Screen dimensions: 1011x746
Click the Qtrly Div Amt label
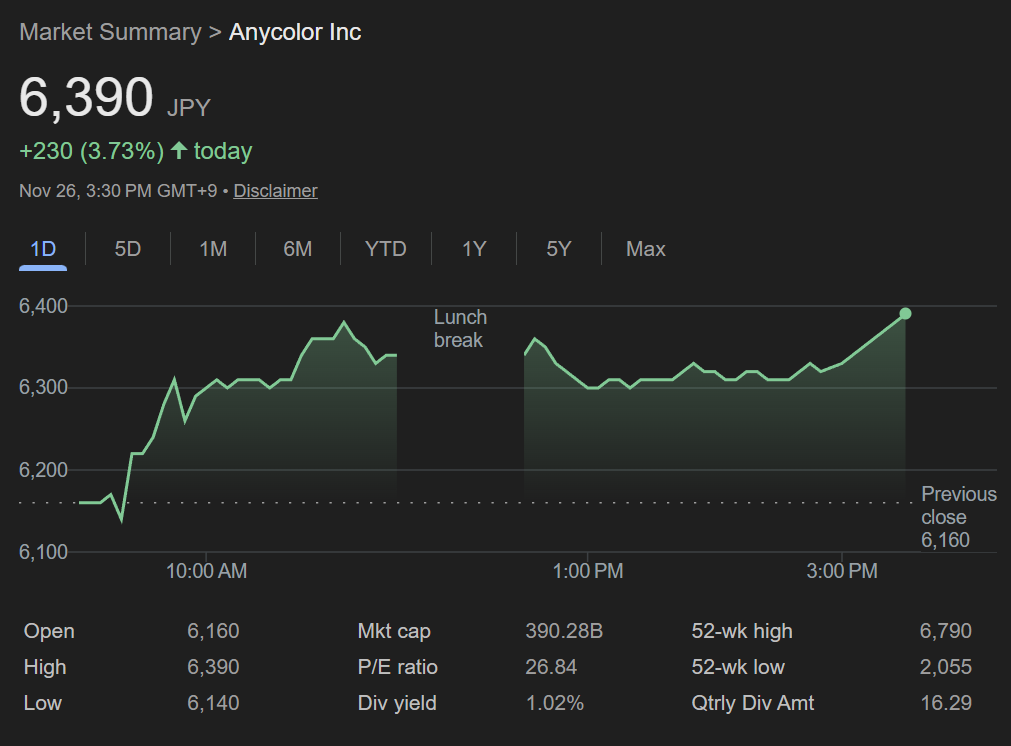[x=753, y=703]
